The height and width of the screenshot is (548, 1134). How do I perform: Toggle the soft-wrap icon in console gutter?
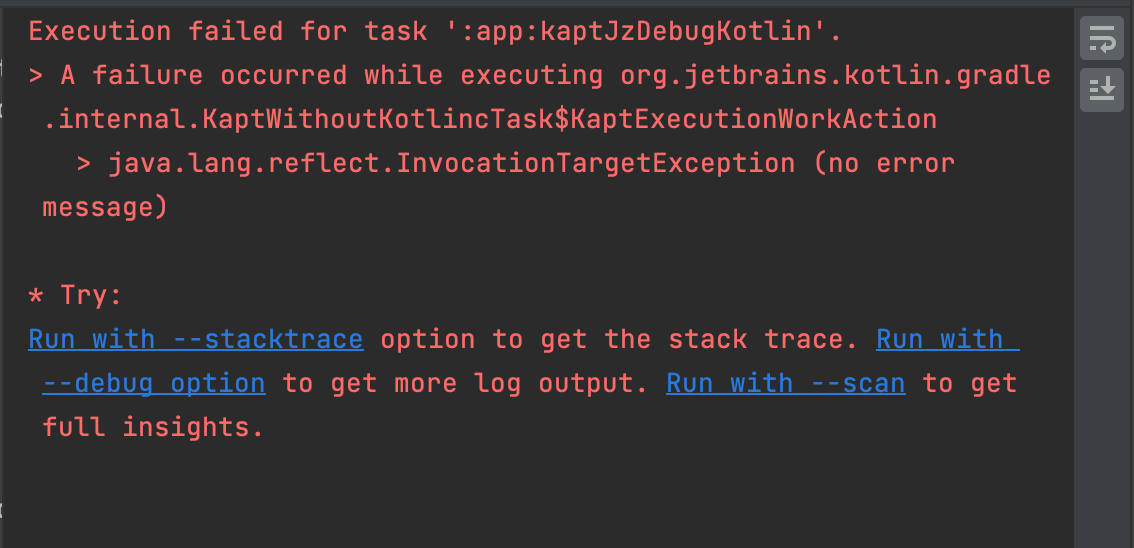[x=1101, y=38]
